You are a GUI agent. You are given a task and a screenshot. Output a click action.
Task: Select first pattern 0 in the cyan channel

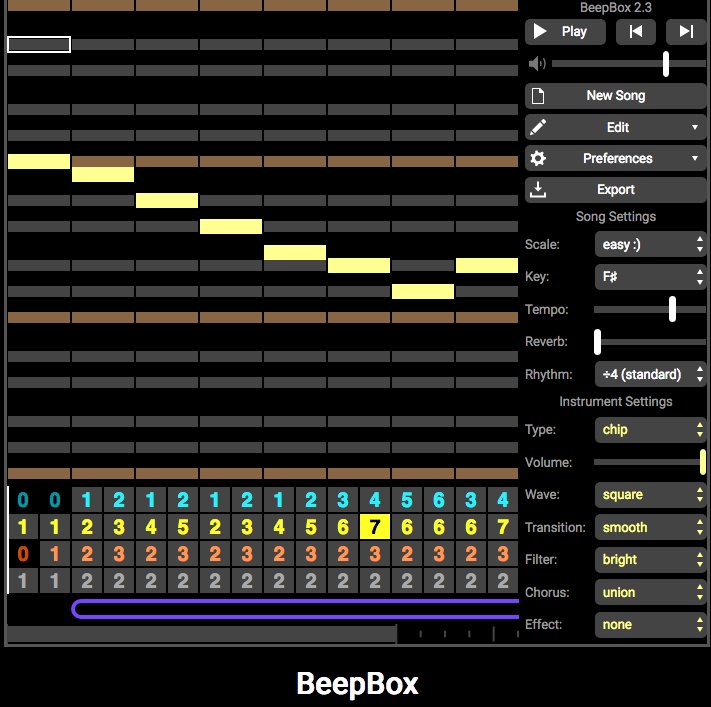[23, 500]
